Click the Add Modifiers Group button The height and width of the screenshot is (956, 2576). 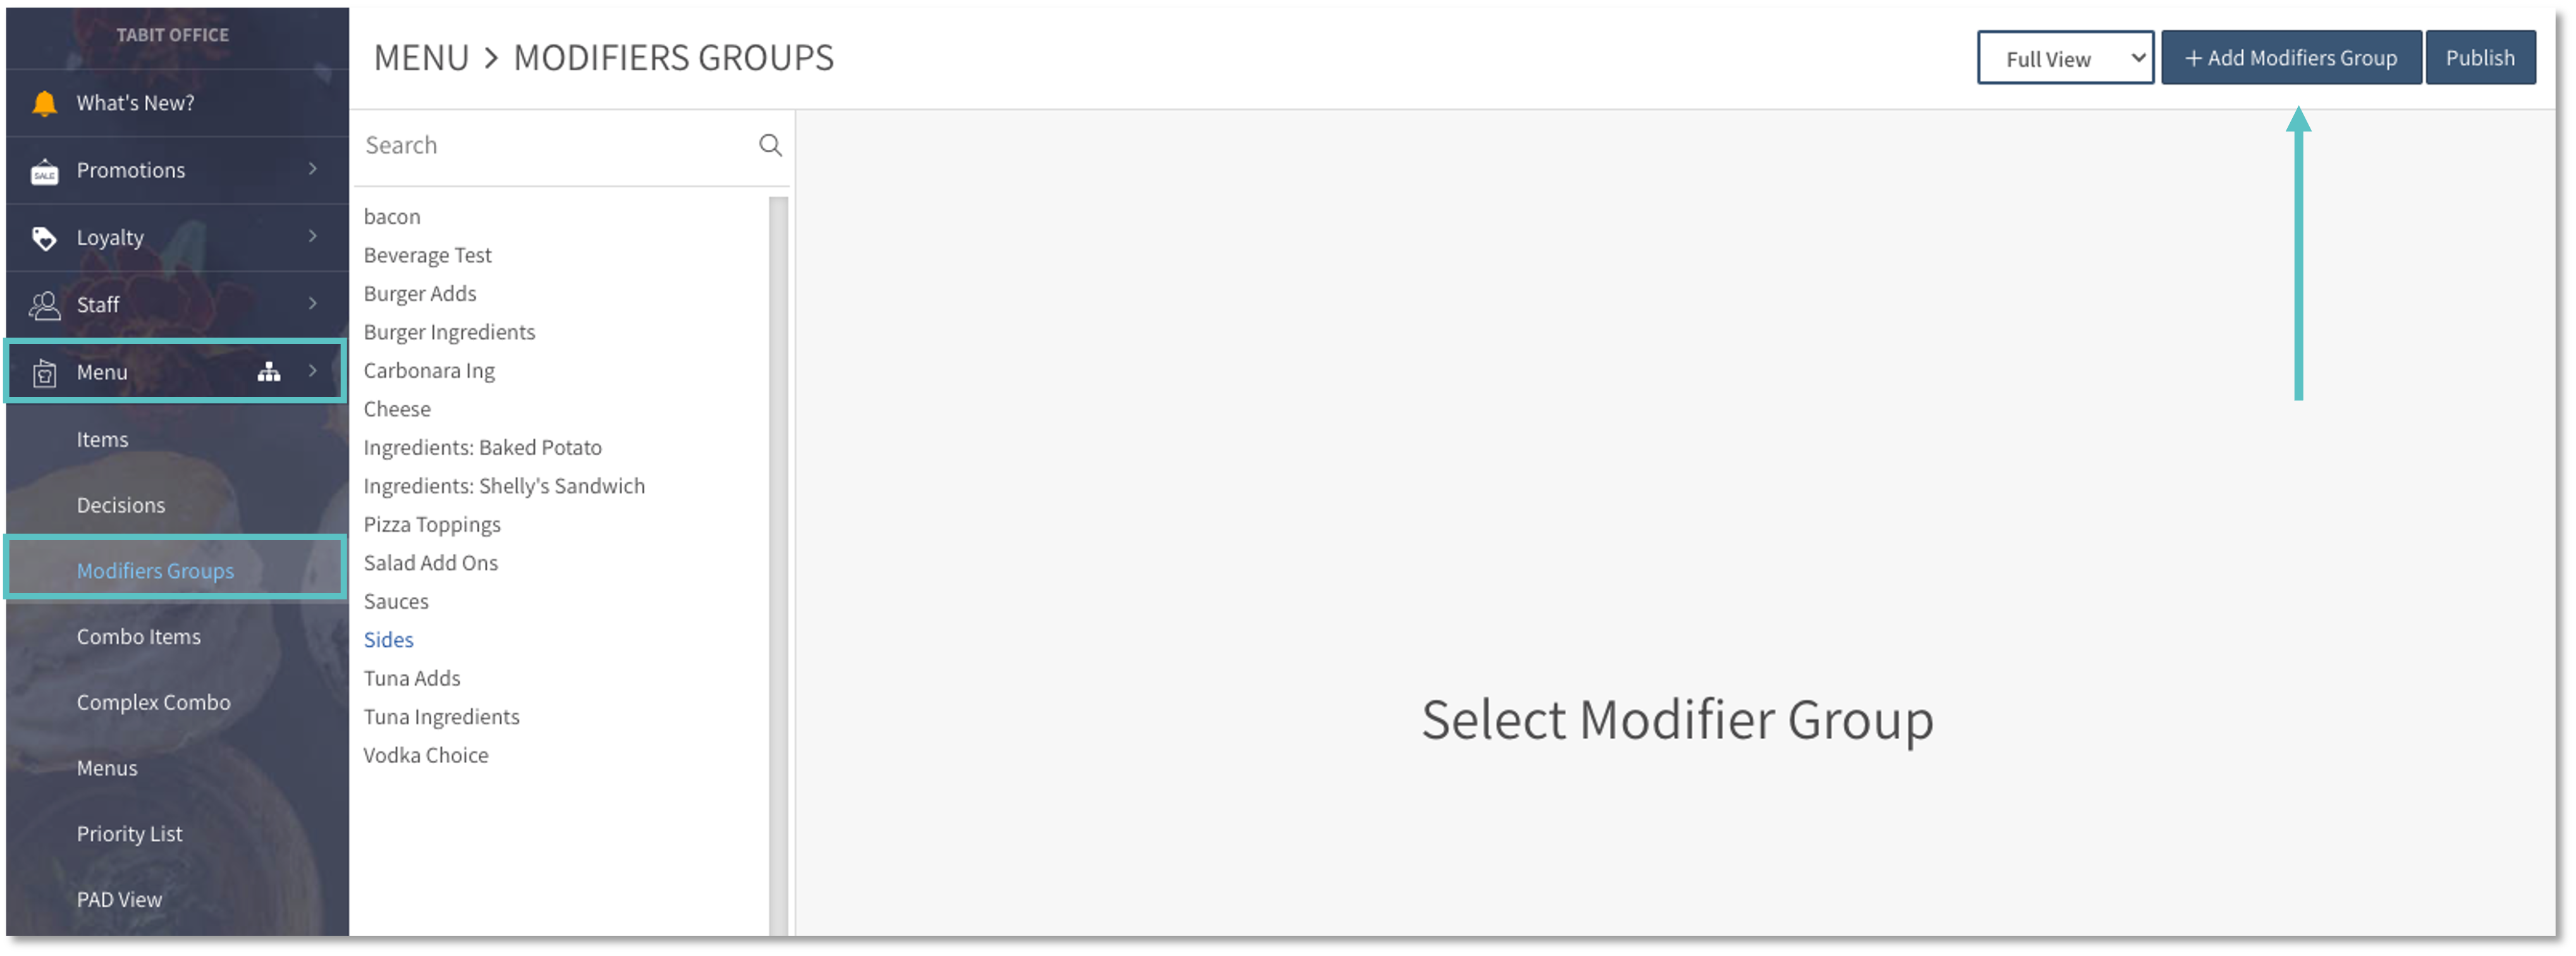pyautogui.click(x=2291, y=58)
